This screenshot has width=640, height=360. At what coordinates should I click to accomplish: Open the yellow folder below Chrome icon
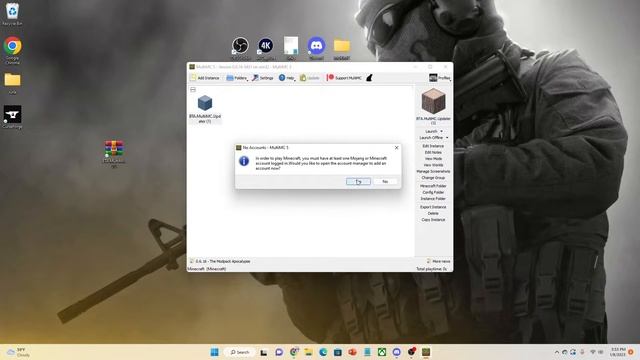pyautogui.click(x=12, y=83)
